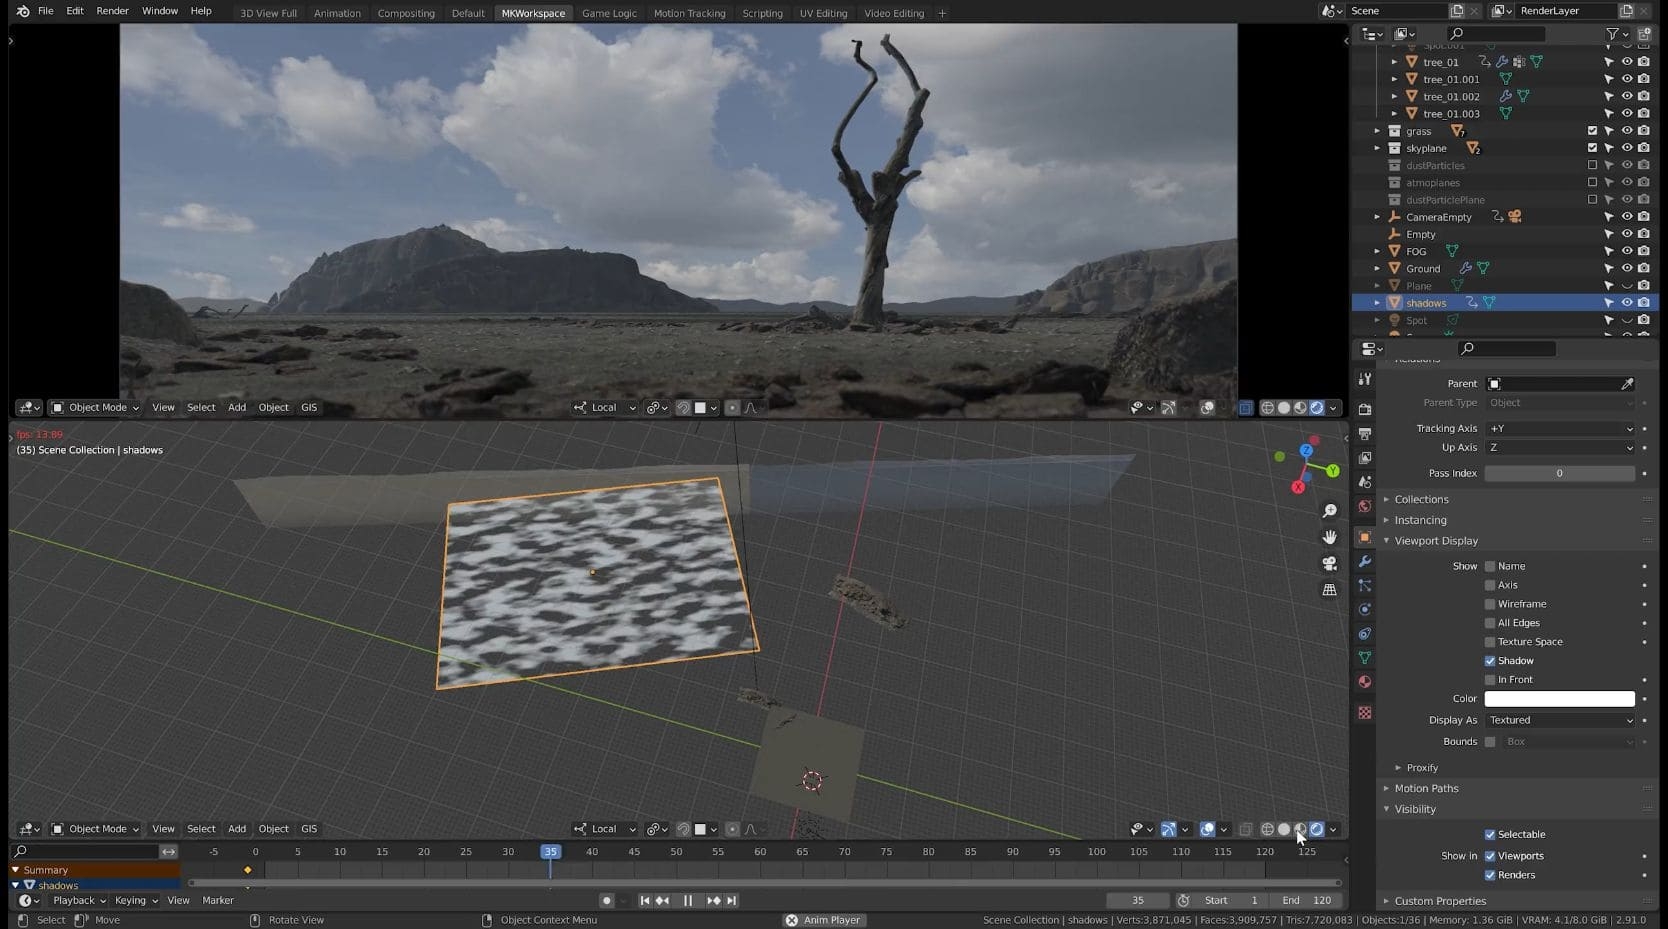Pause the animation playback
1668x929 pixels.
click(688, 901)
